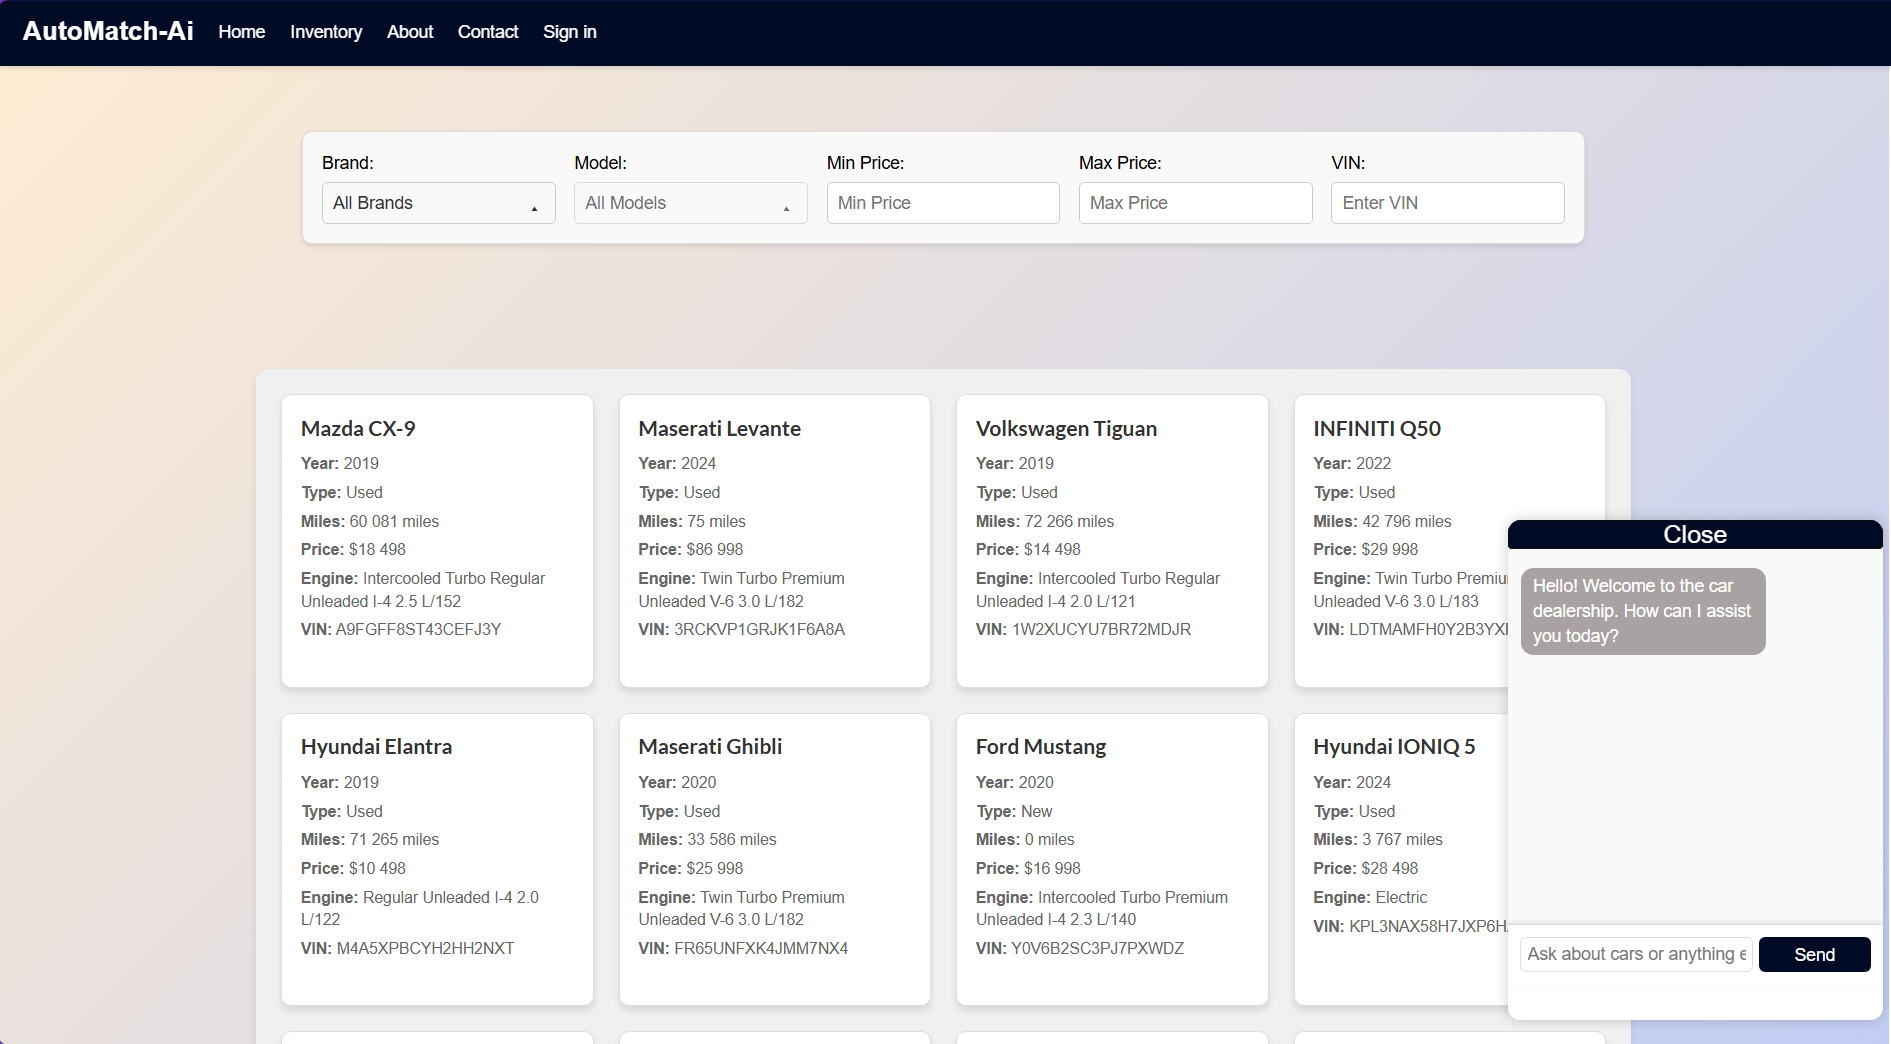Open the Inventory page
This screenshot has height=1044, width=1891.
pyautogui.click(x=326, y=32)
